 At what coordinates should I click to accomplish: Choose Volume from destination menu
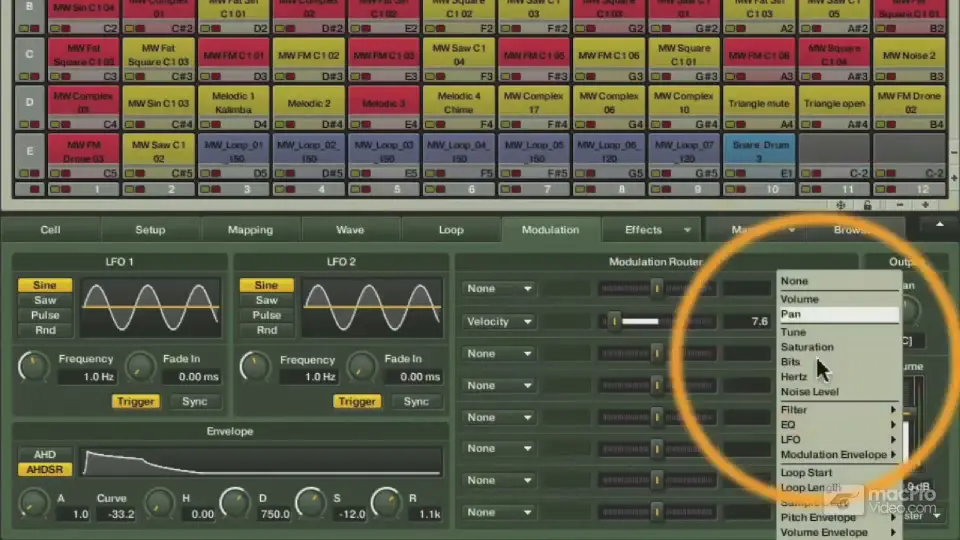point(838,299)
